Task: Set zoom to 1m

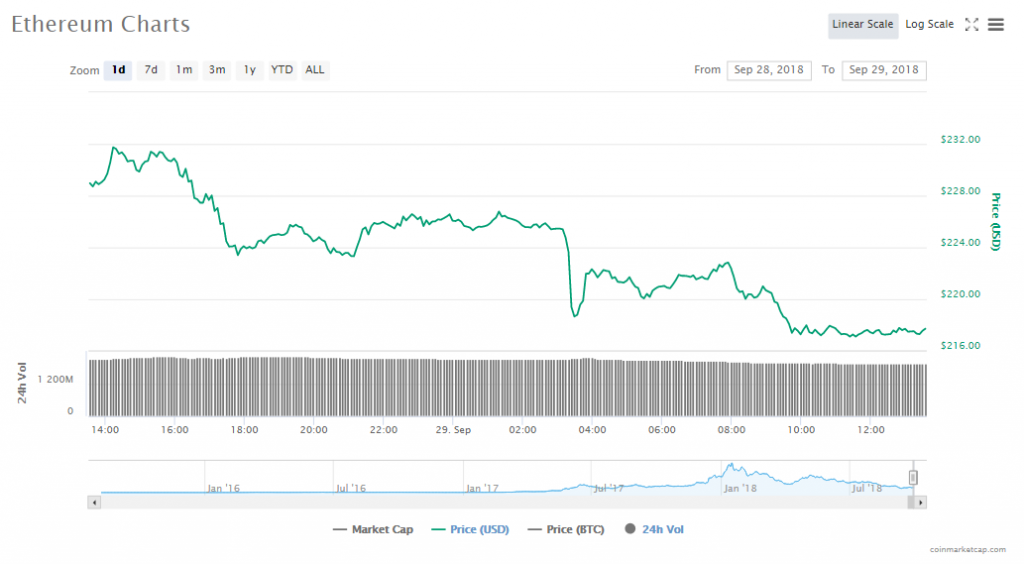Action: (x=184, y=70)
